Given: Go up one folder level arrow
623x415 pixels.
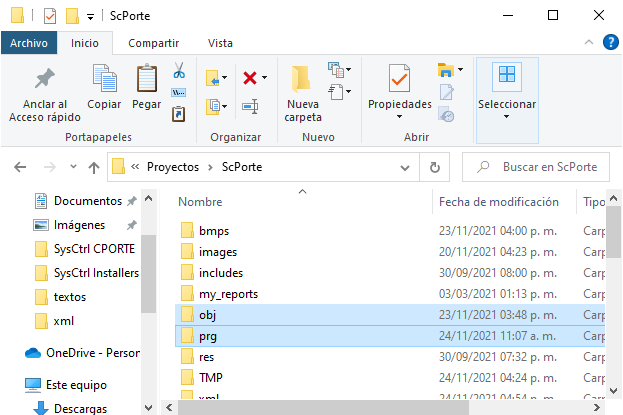Looking at the screenshot, I should (94, 167).
